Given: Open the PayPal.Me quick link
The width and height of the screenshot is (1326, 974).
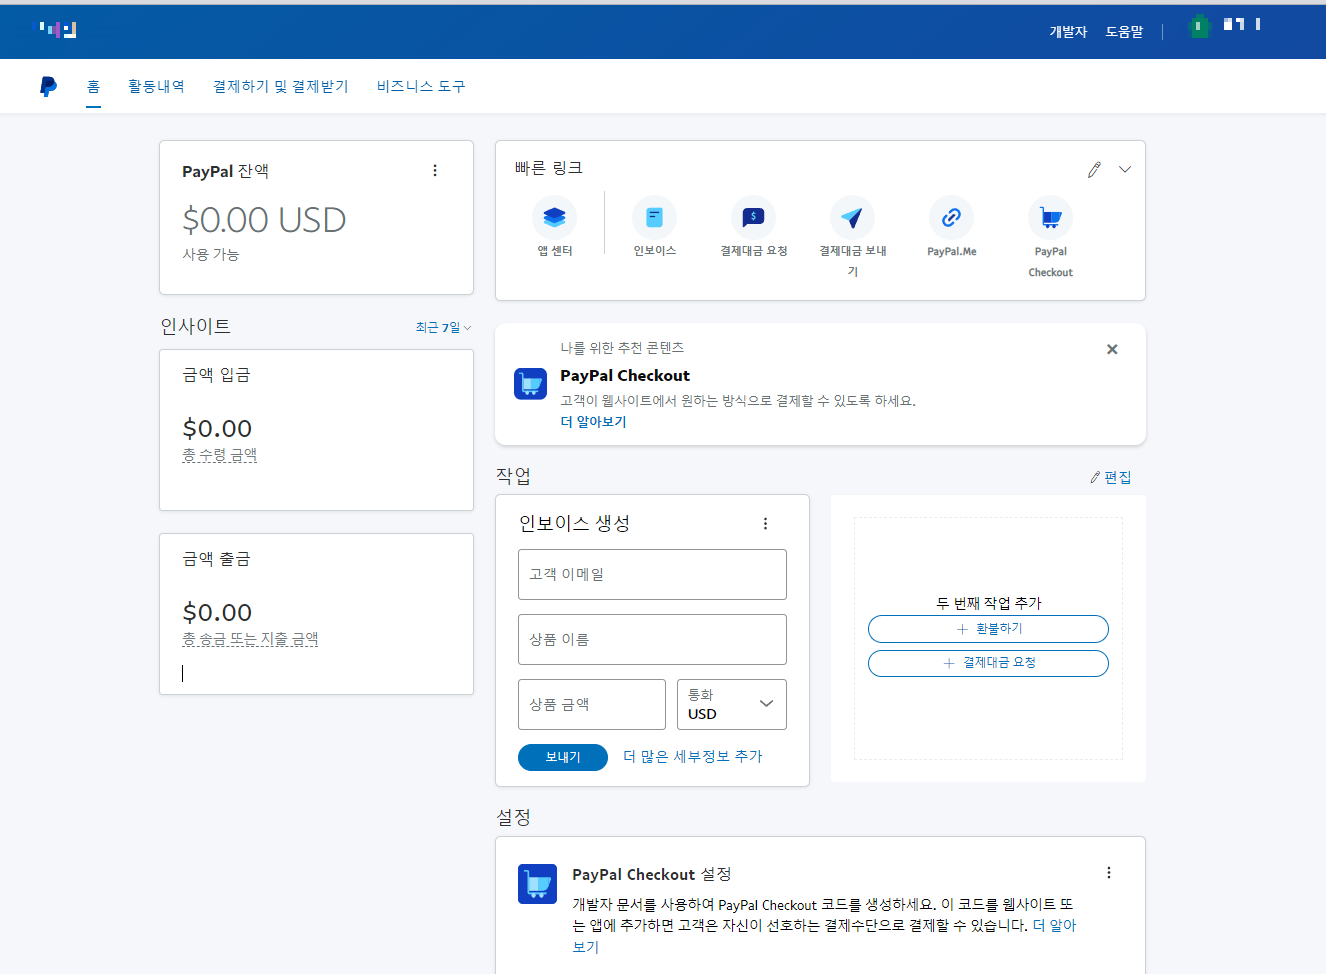Looking at the screenshot, I should (x=951, y=228).
